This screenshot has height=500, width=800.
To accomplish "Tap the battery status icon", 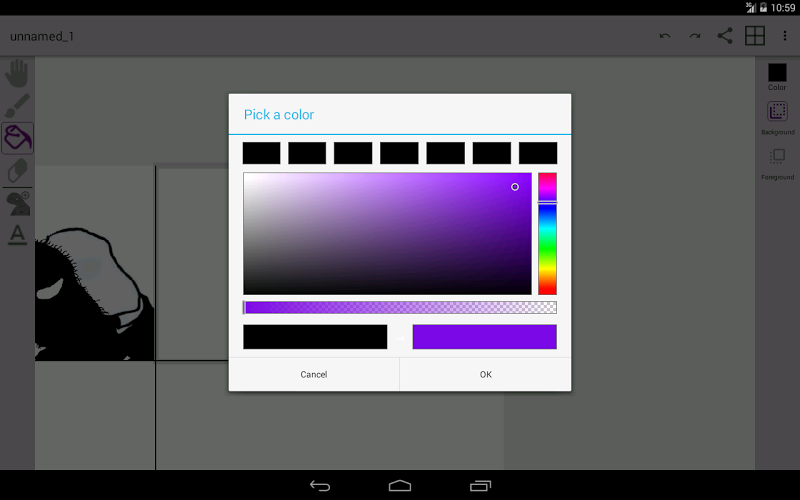I will click(x=763, y=8).
